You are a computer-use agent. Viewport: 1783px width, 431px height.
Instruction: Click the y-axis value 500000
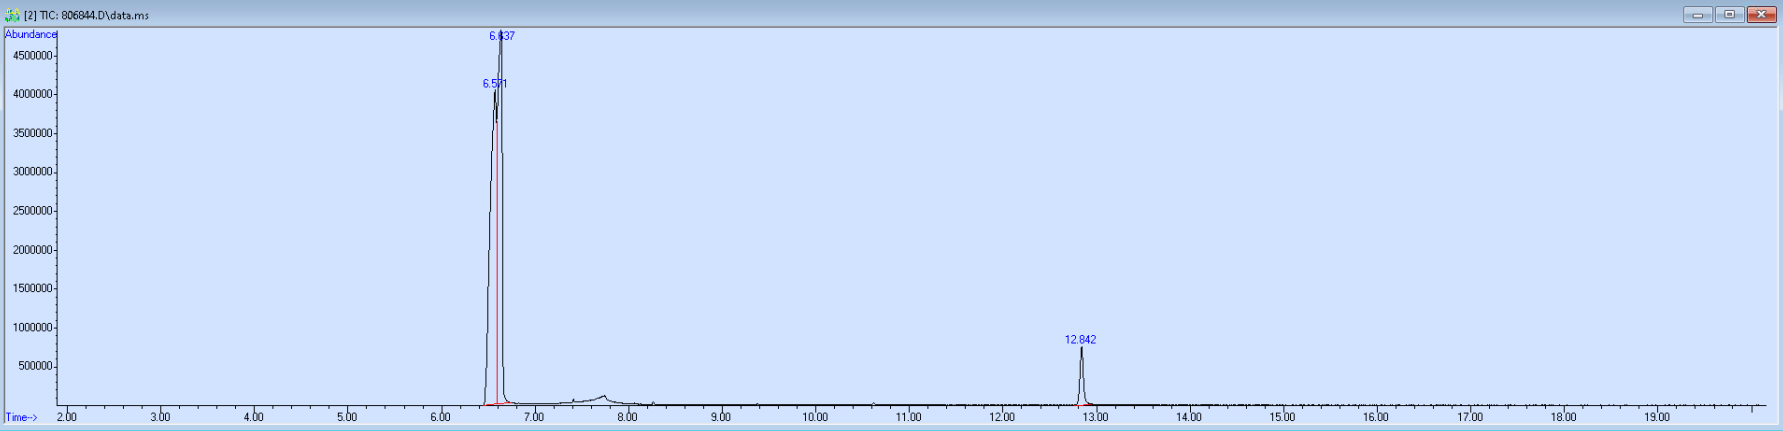tap(35, 366)
